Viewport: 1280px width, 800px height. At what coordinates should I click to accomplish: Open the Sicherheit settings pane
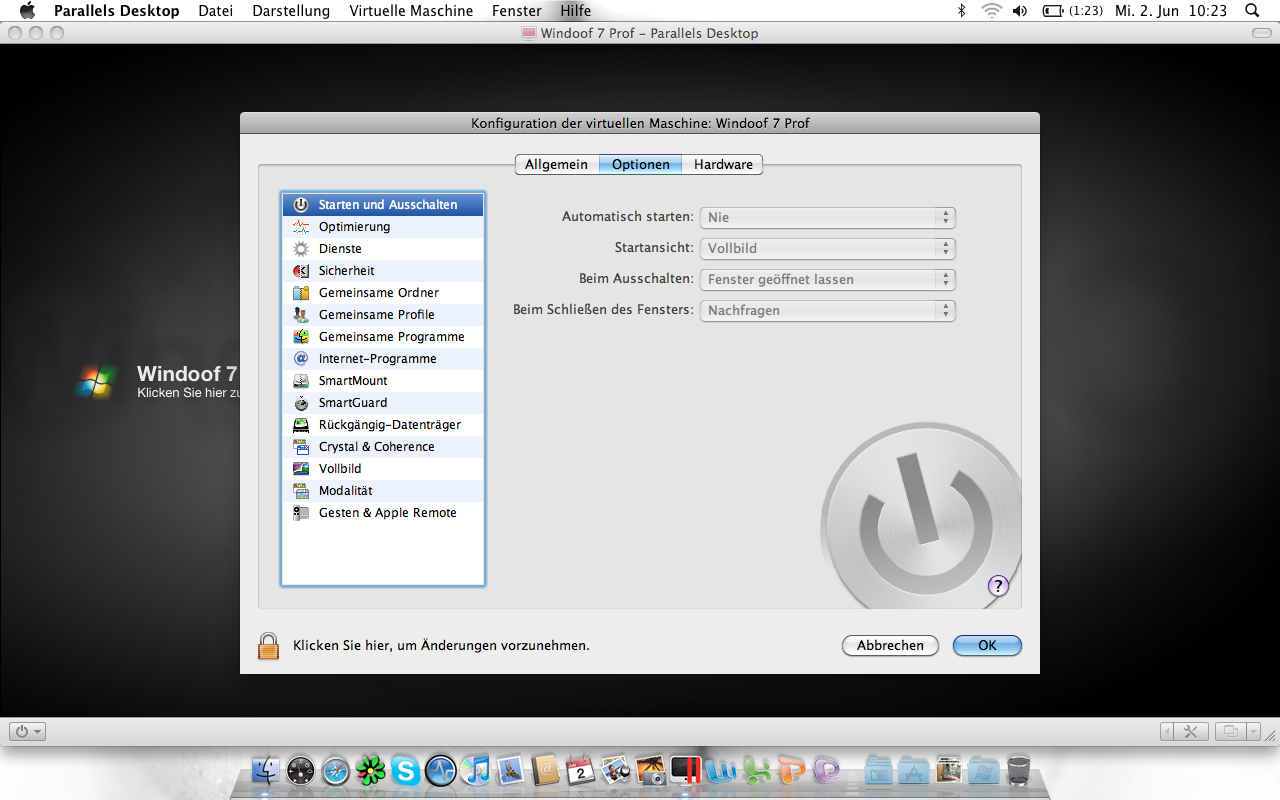[x=383, y=270]
